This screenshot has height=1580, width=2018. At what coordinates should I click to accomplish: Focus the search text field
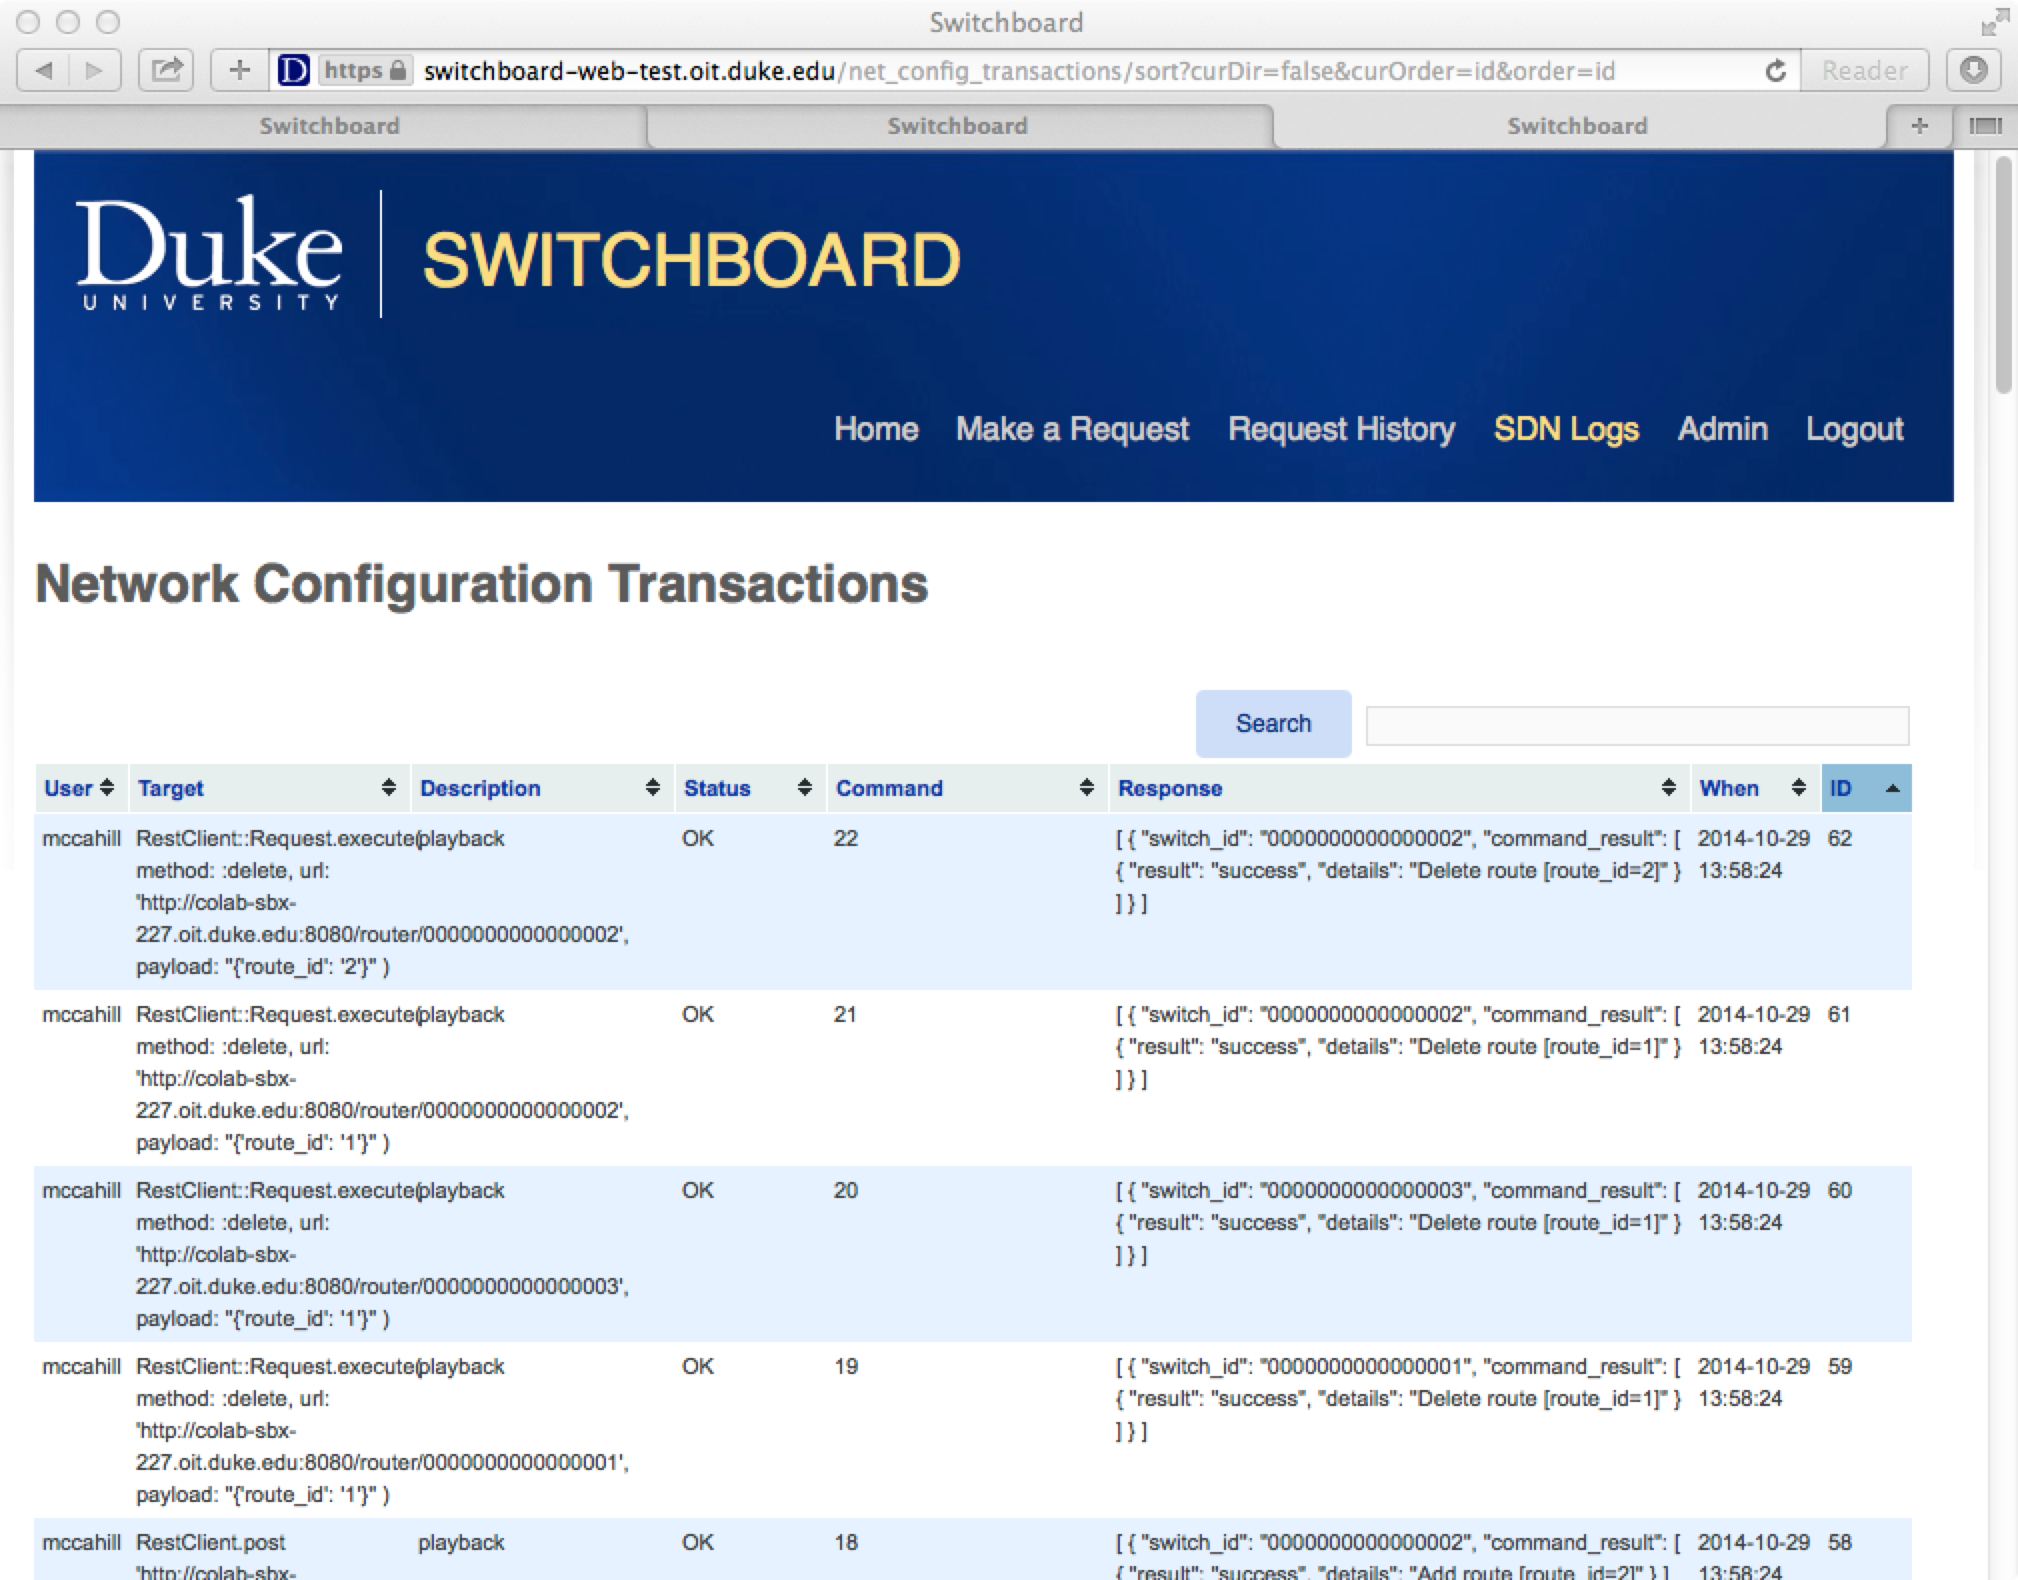click(x=1637, y=725)
